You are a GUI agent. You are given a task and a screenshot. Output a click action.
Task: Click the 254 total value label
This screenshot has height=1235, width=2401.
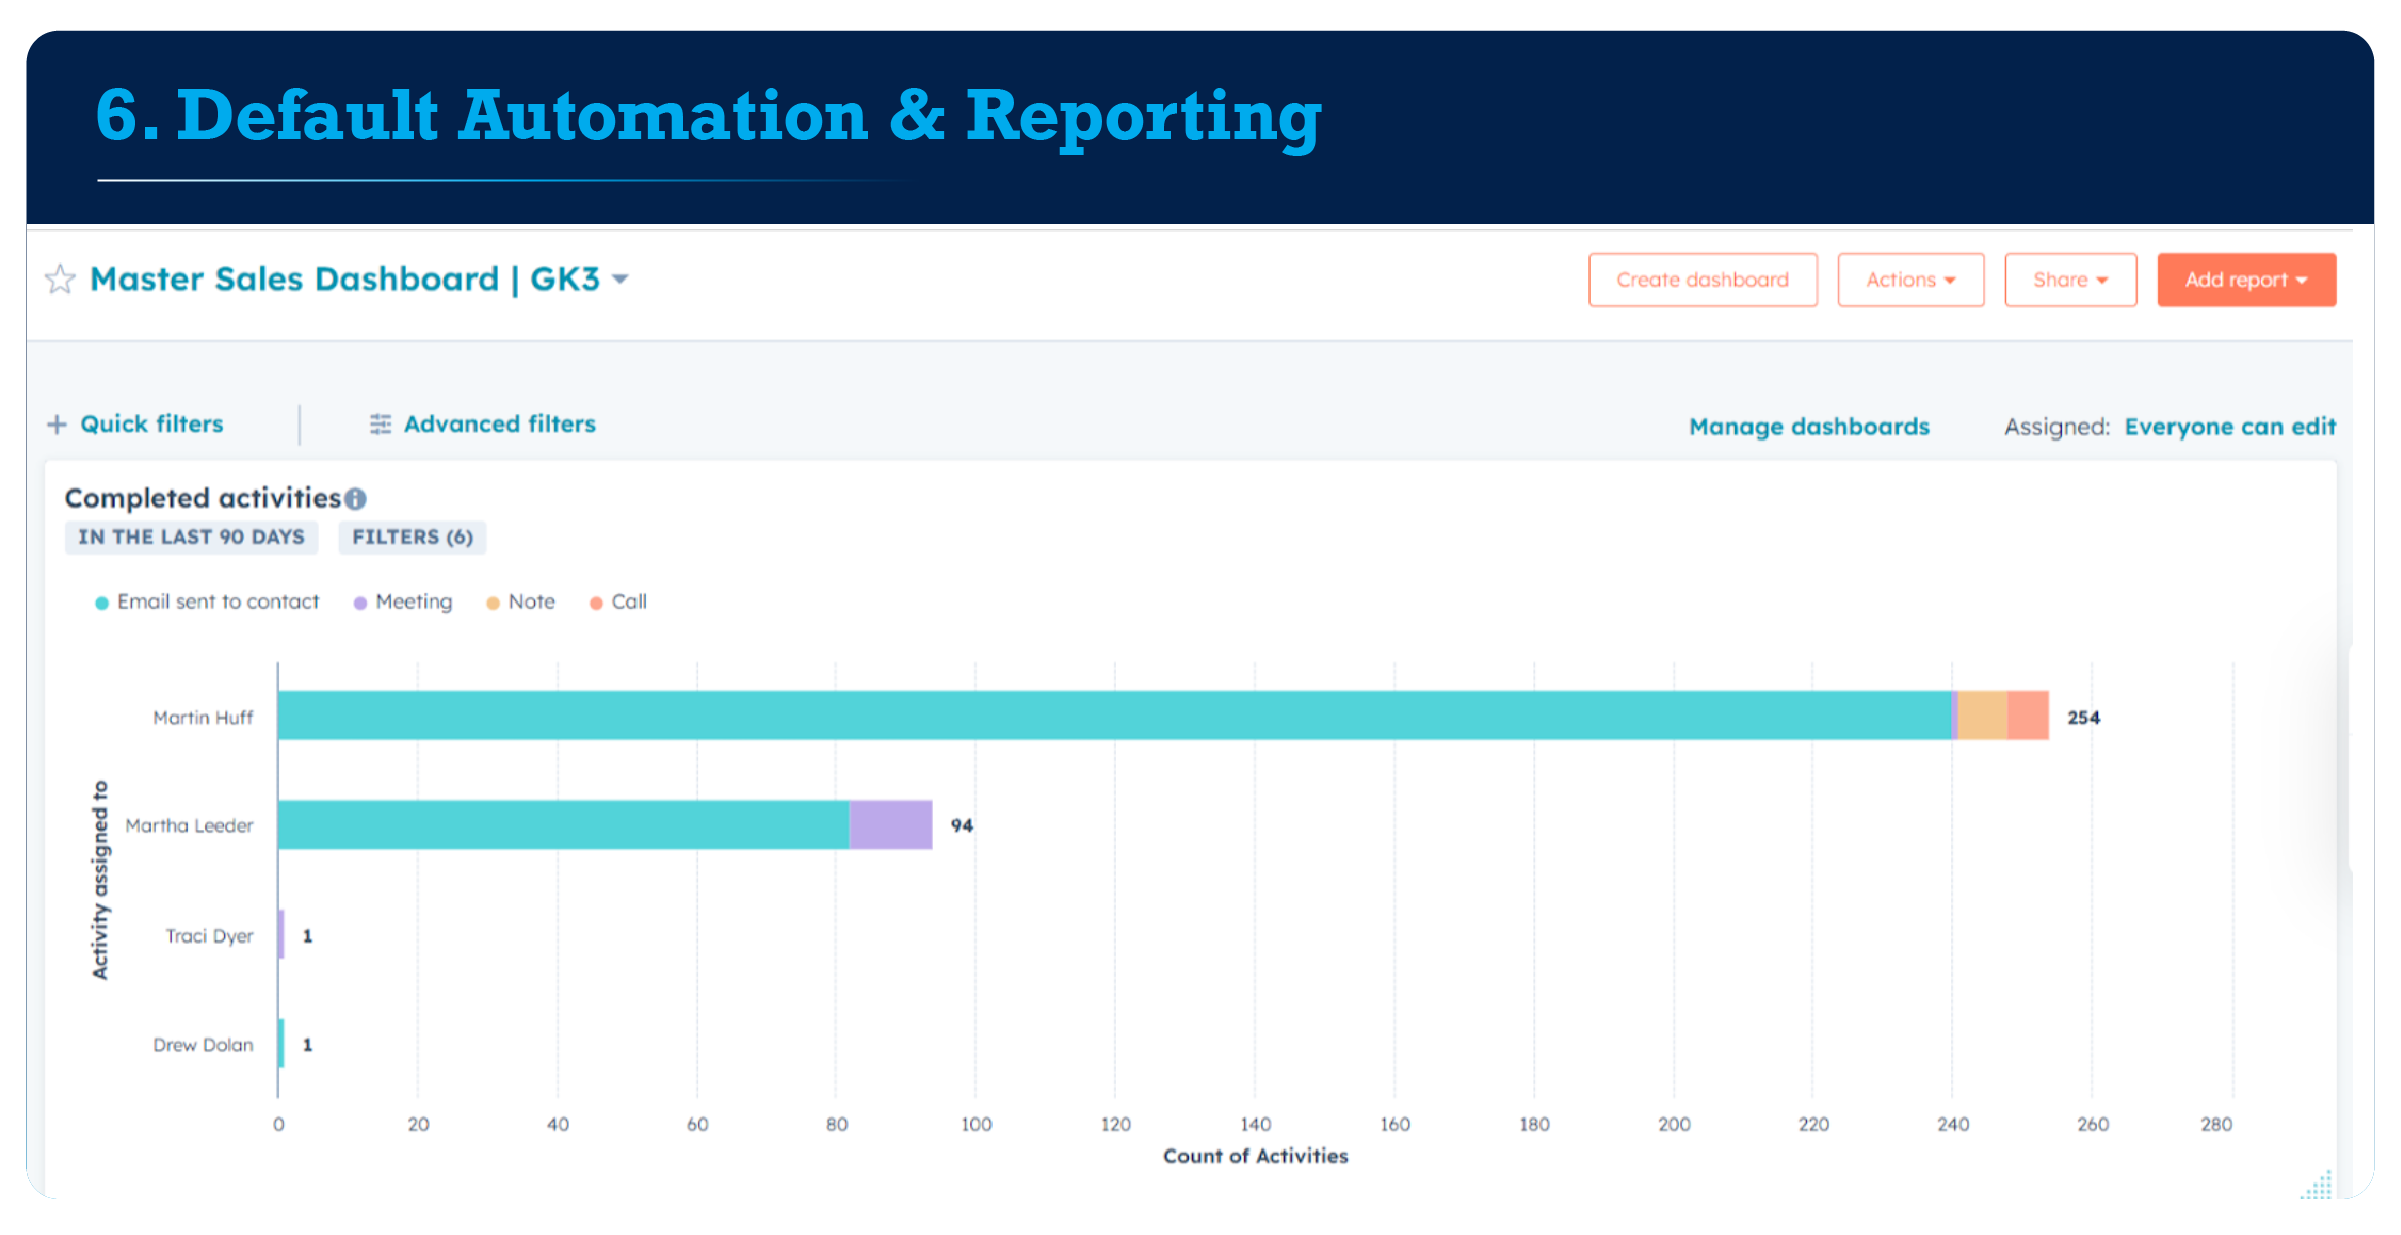pyautogui.click(x=2084, y=717)
